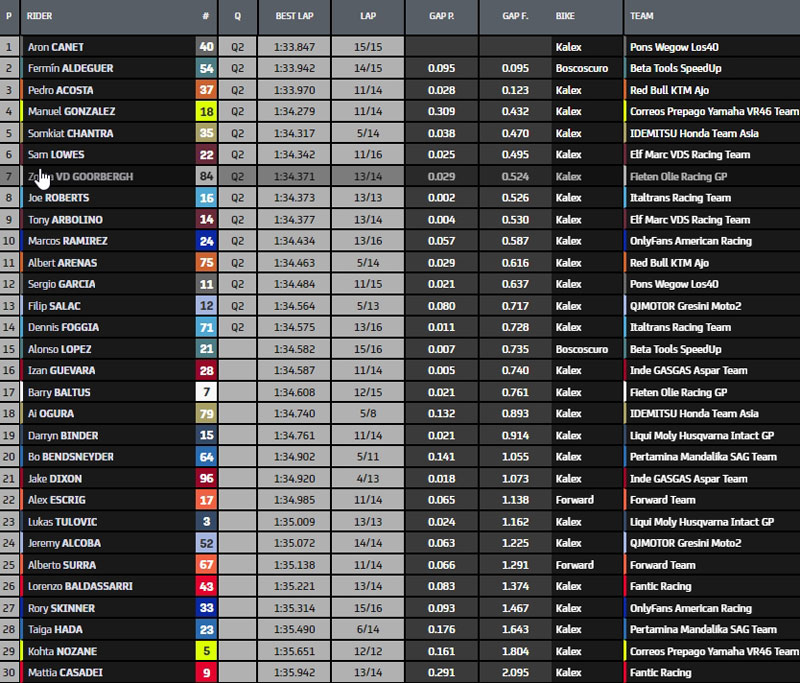
Task: Click Aron Canet's number 40 badge
Action: (206, 46)
